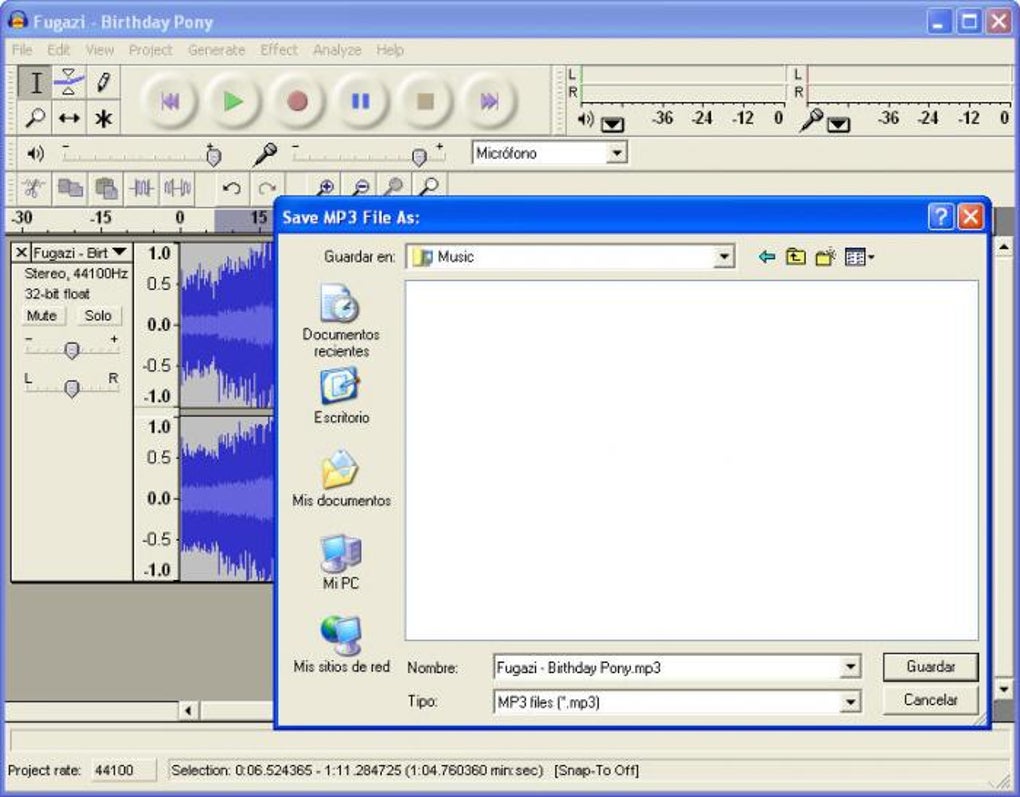The height and width of the screenshot is (797, 1020).
Task: Open the Analyze menu
Action: 337,49
